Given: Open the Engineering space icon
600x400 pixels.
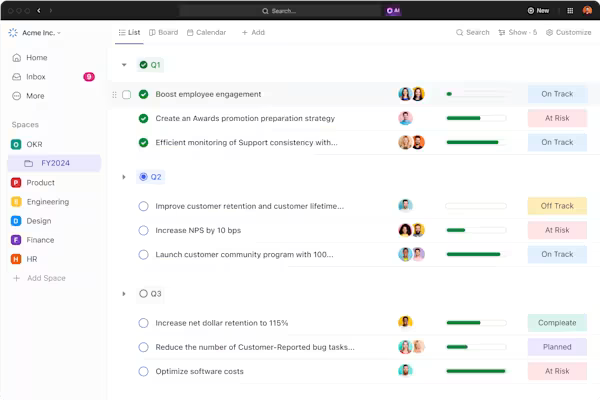Looking at the screenshot, I should click(x=16, y=202).
